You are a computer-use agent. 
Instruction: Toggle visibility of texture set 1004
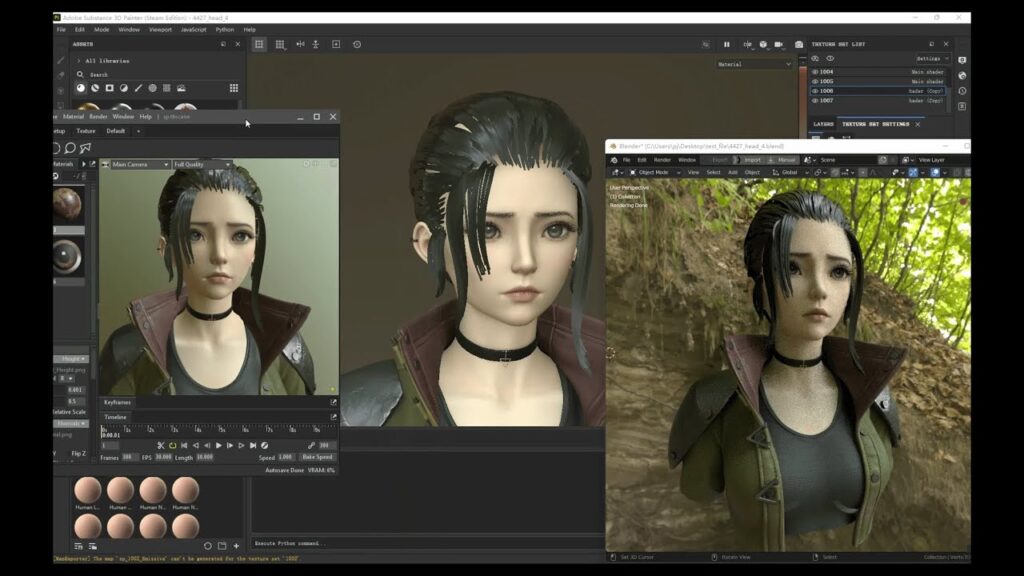815,72
